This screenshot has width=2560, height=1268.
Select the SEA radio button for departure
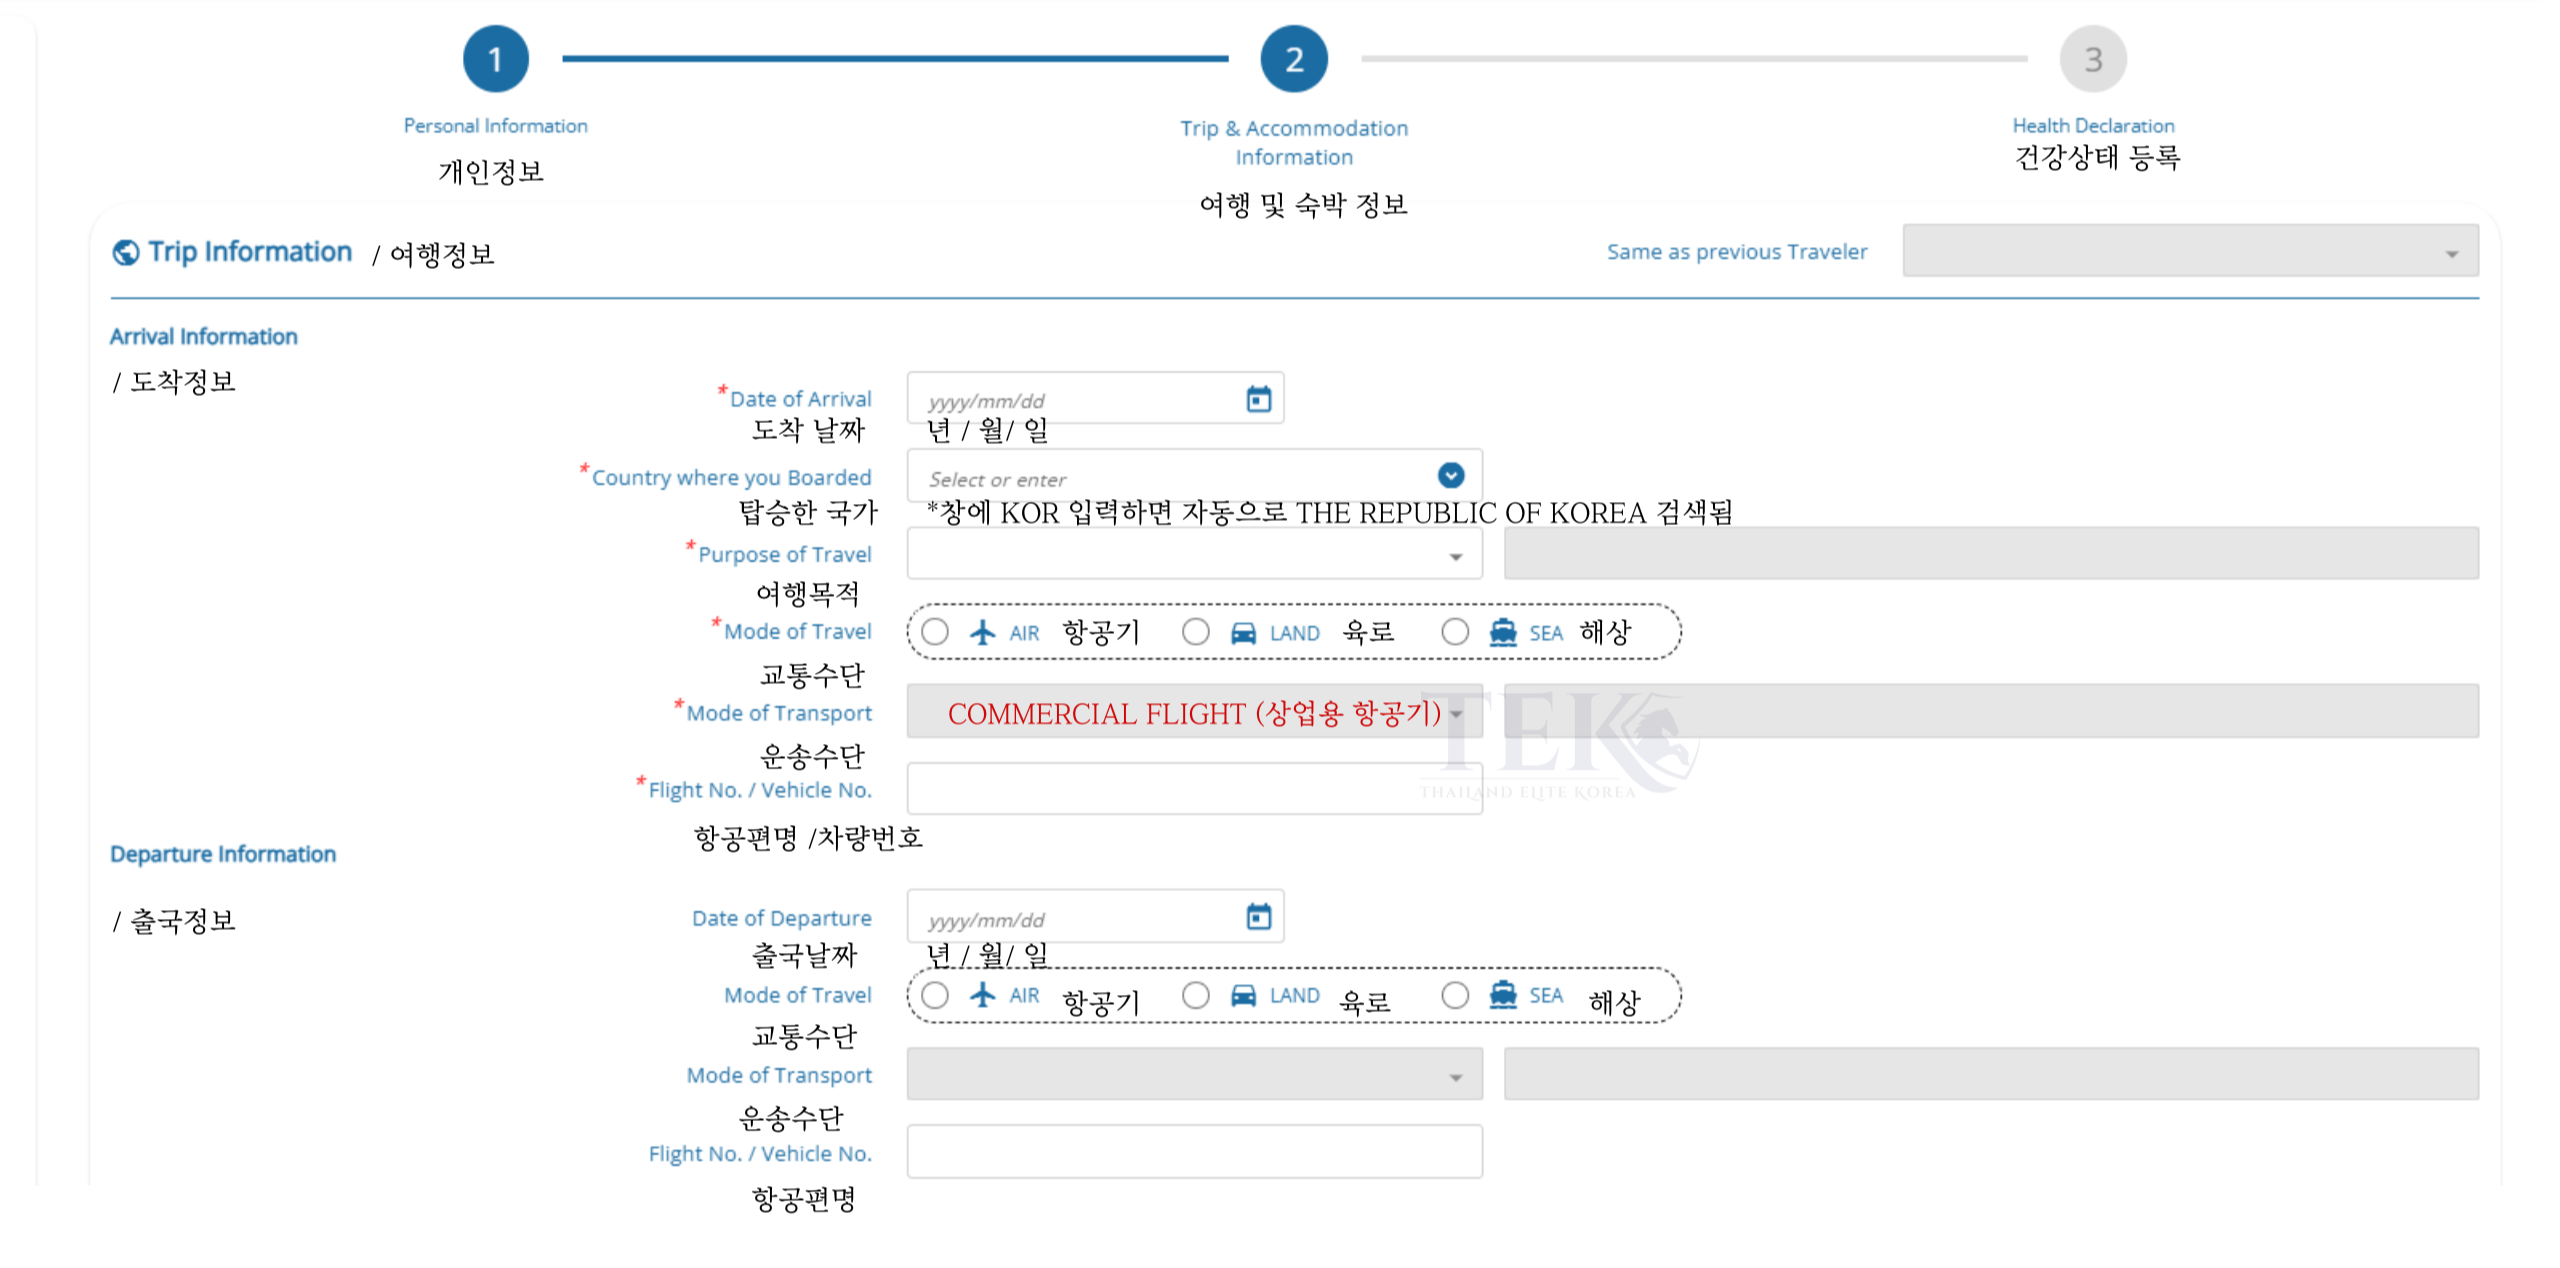pos(1455,995)
